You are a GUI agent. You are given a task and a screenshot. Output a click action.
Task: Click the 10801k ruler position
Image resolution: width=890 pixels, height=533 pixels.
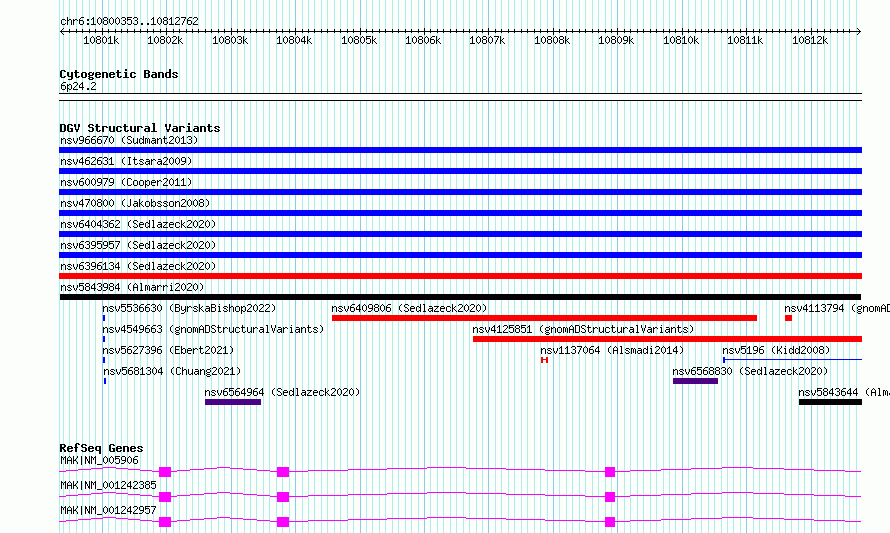[x=101, y=40]
